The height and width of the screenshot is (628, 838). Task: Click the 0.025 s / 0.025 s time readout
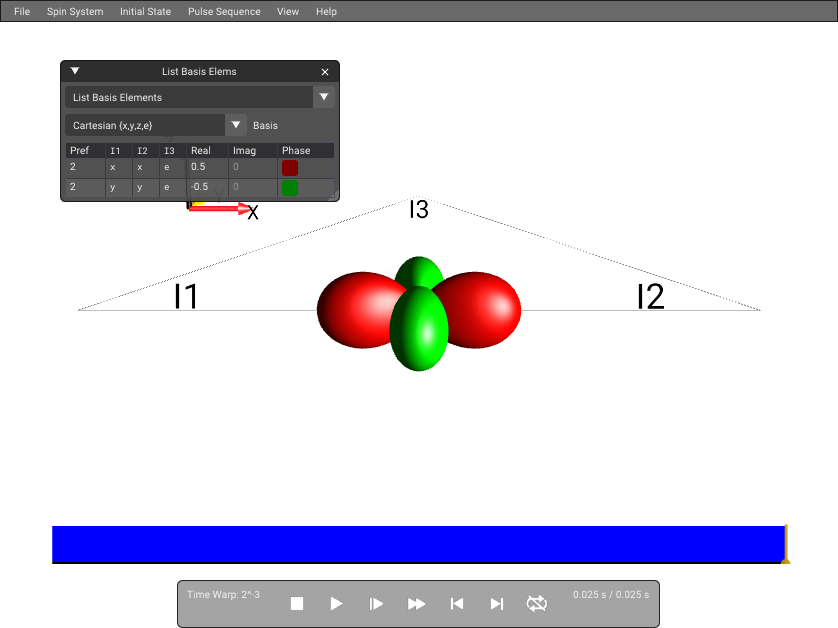tap(611, 594)
